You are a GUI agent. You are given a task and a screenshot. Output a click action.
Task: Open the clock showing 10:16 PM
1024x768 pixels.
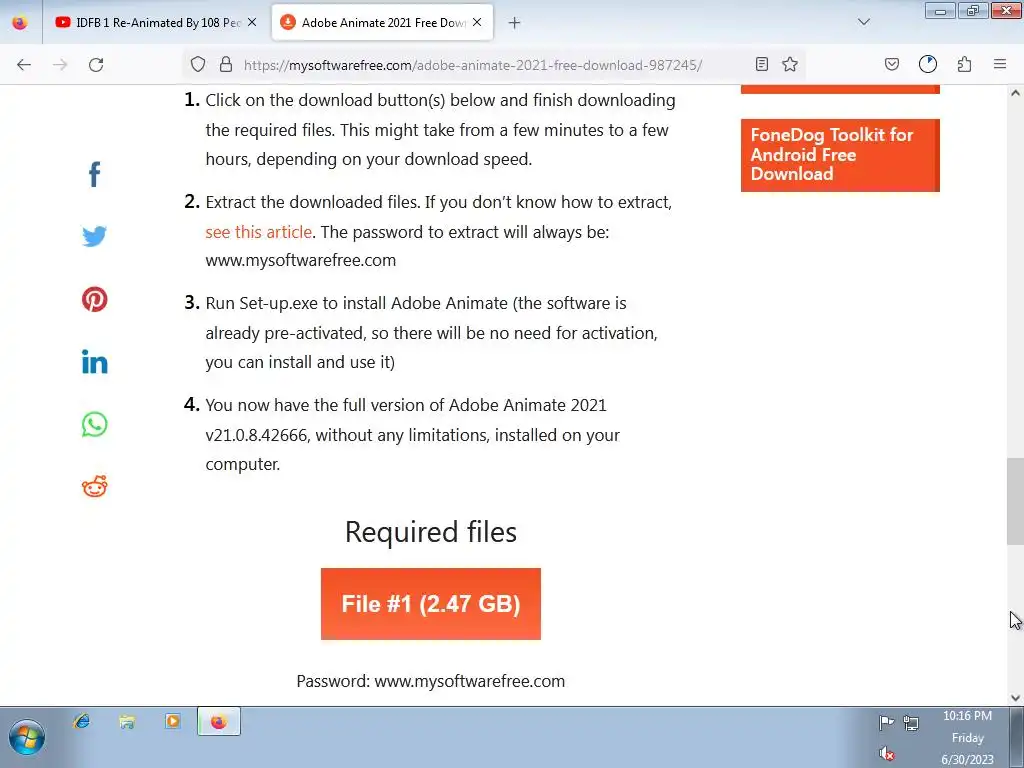[967, 738]
